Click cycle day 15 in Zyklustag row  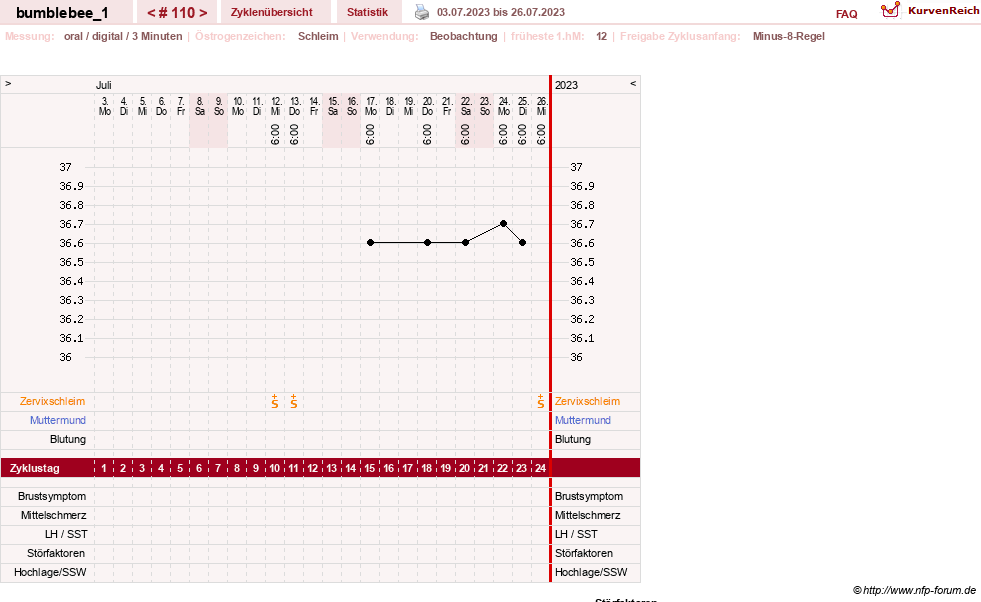point(370,468)
